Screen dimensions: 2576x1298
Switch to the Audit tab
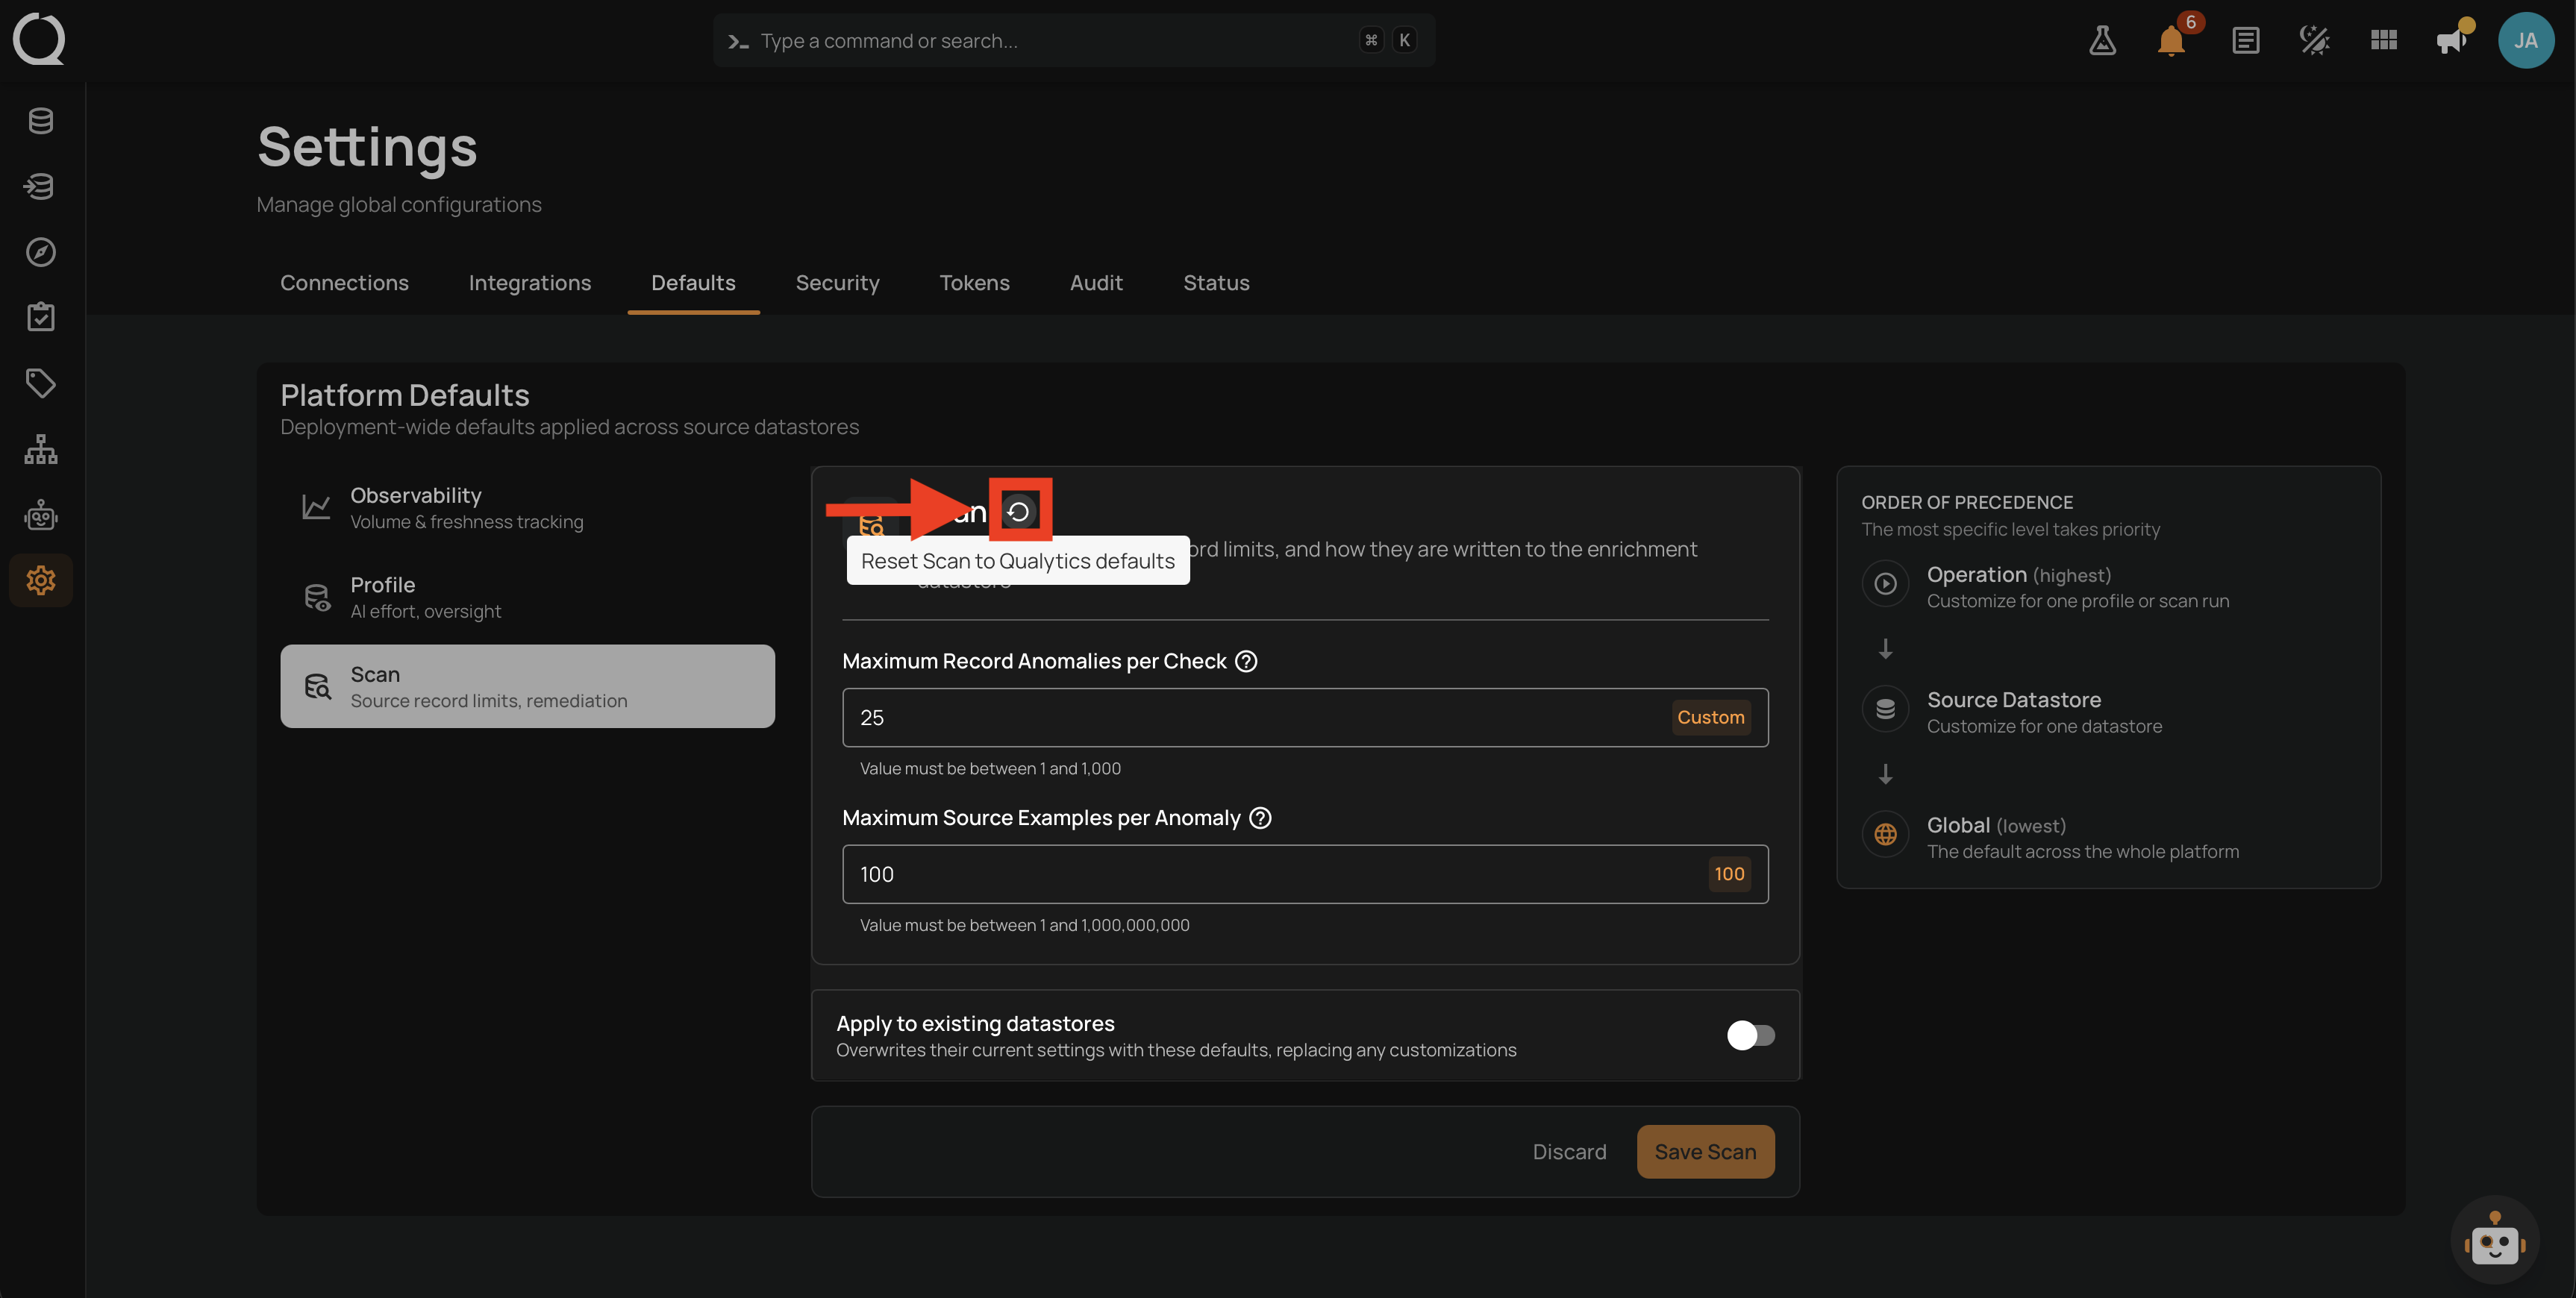tap(1096, 283)
